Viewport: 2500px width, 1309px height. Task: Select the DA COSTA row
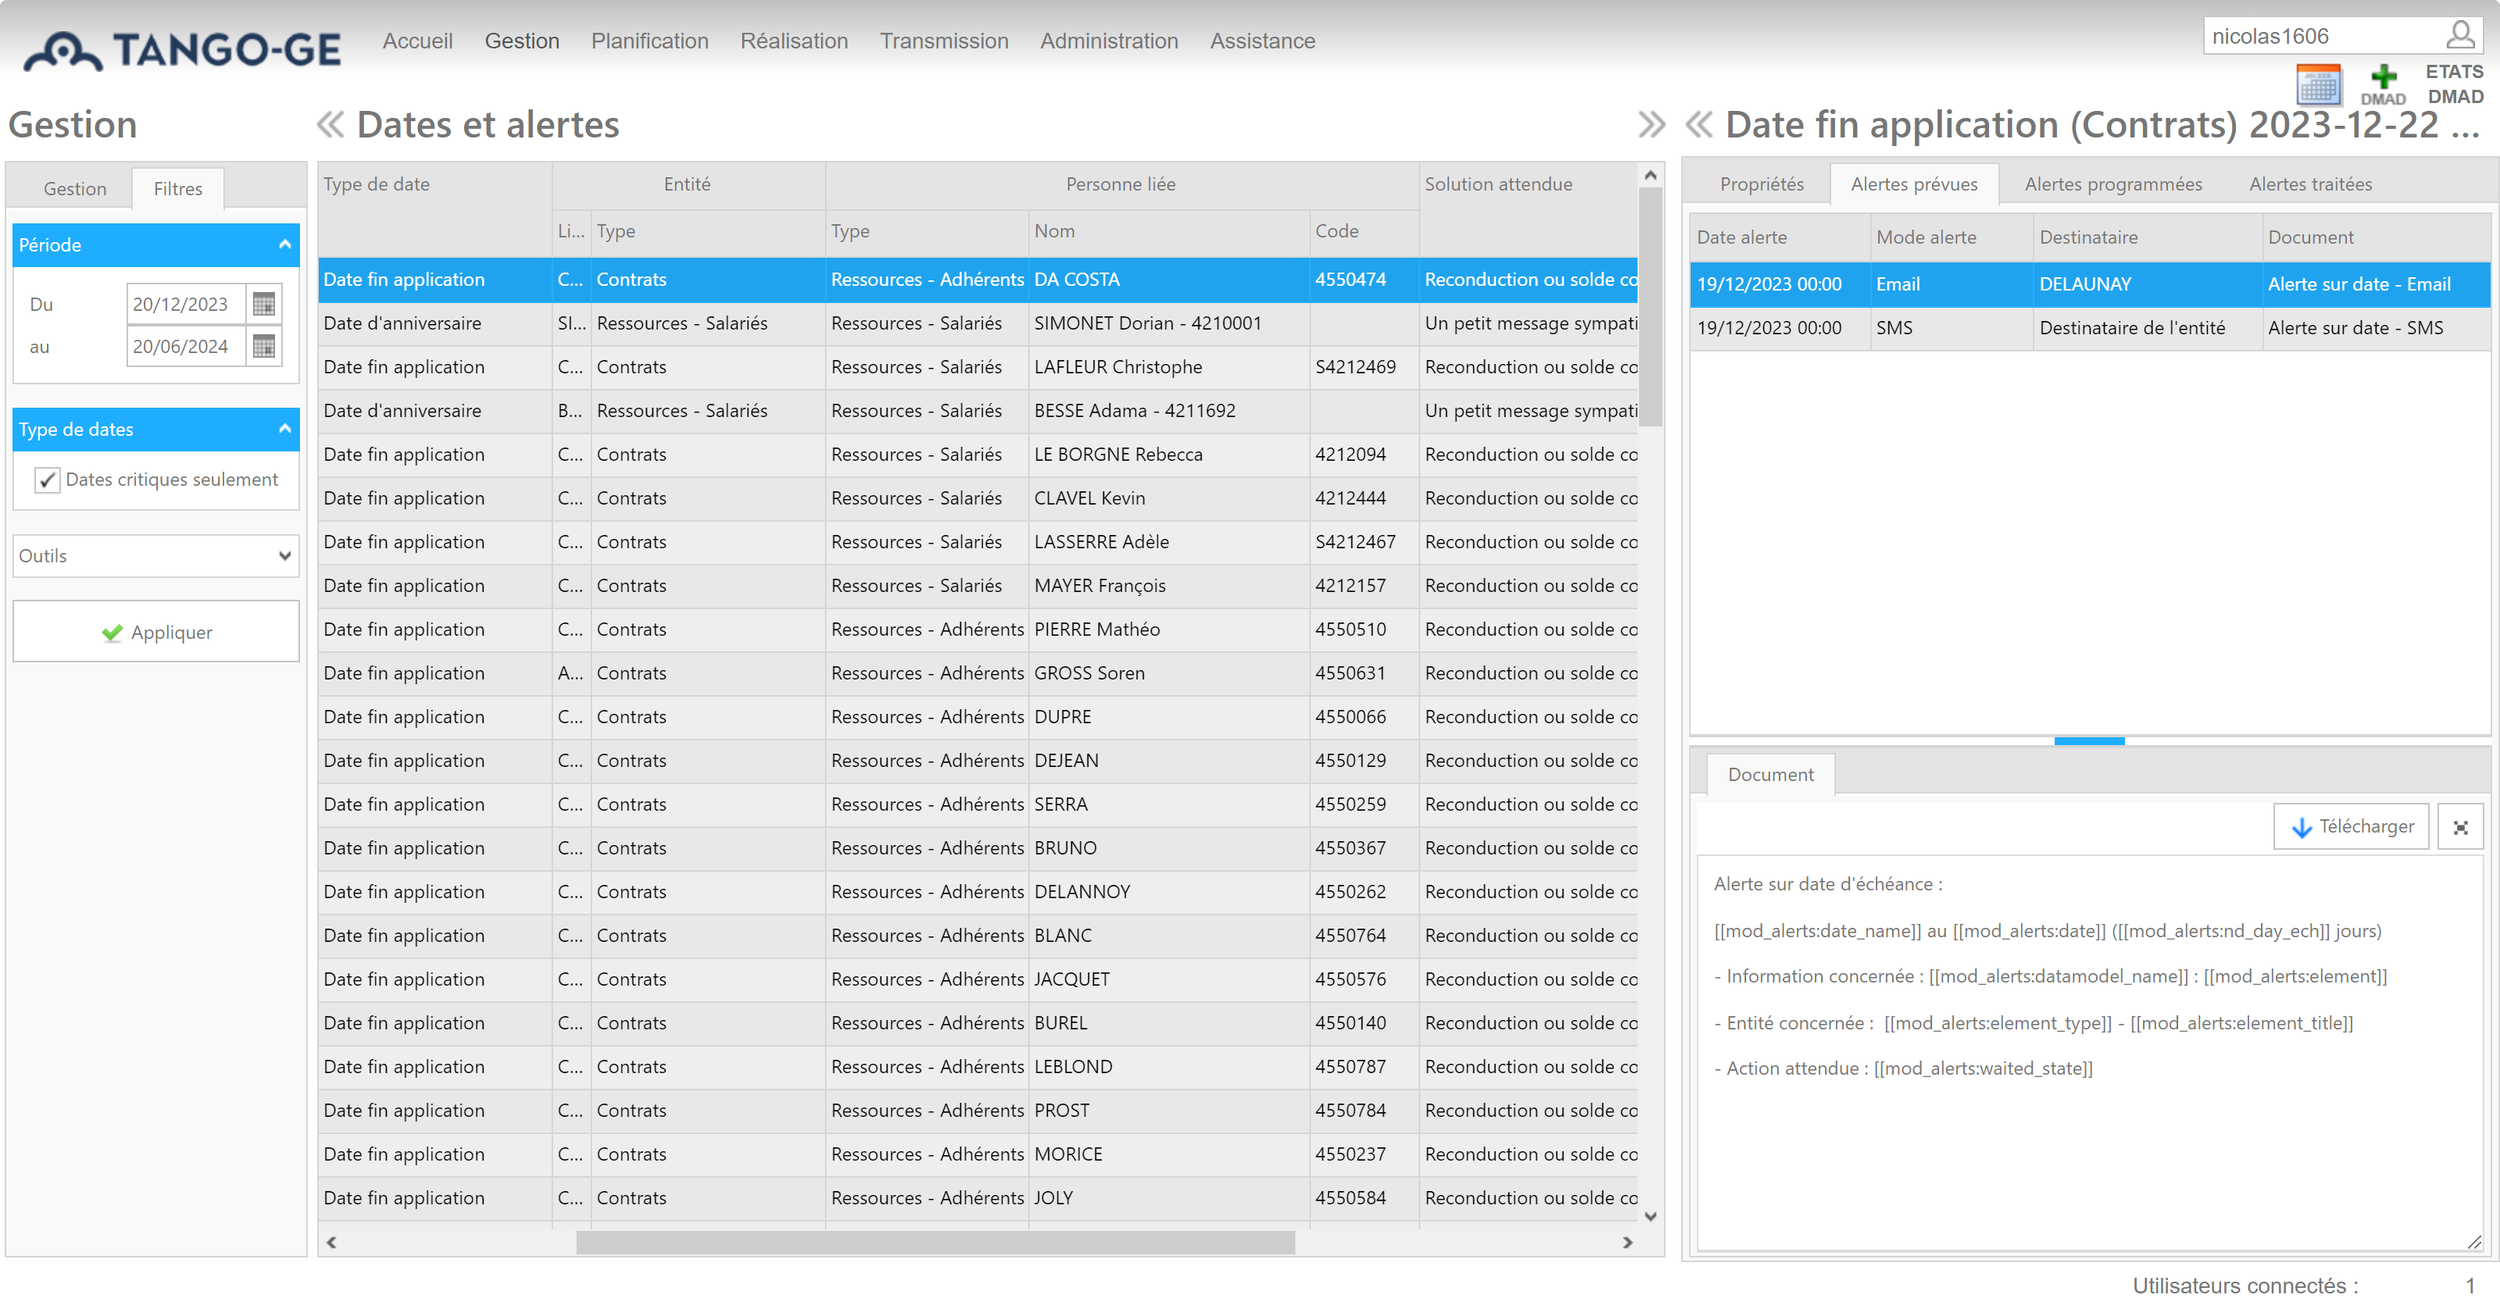click(x=978, y=280)
